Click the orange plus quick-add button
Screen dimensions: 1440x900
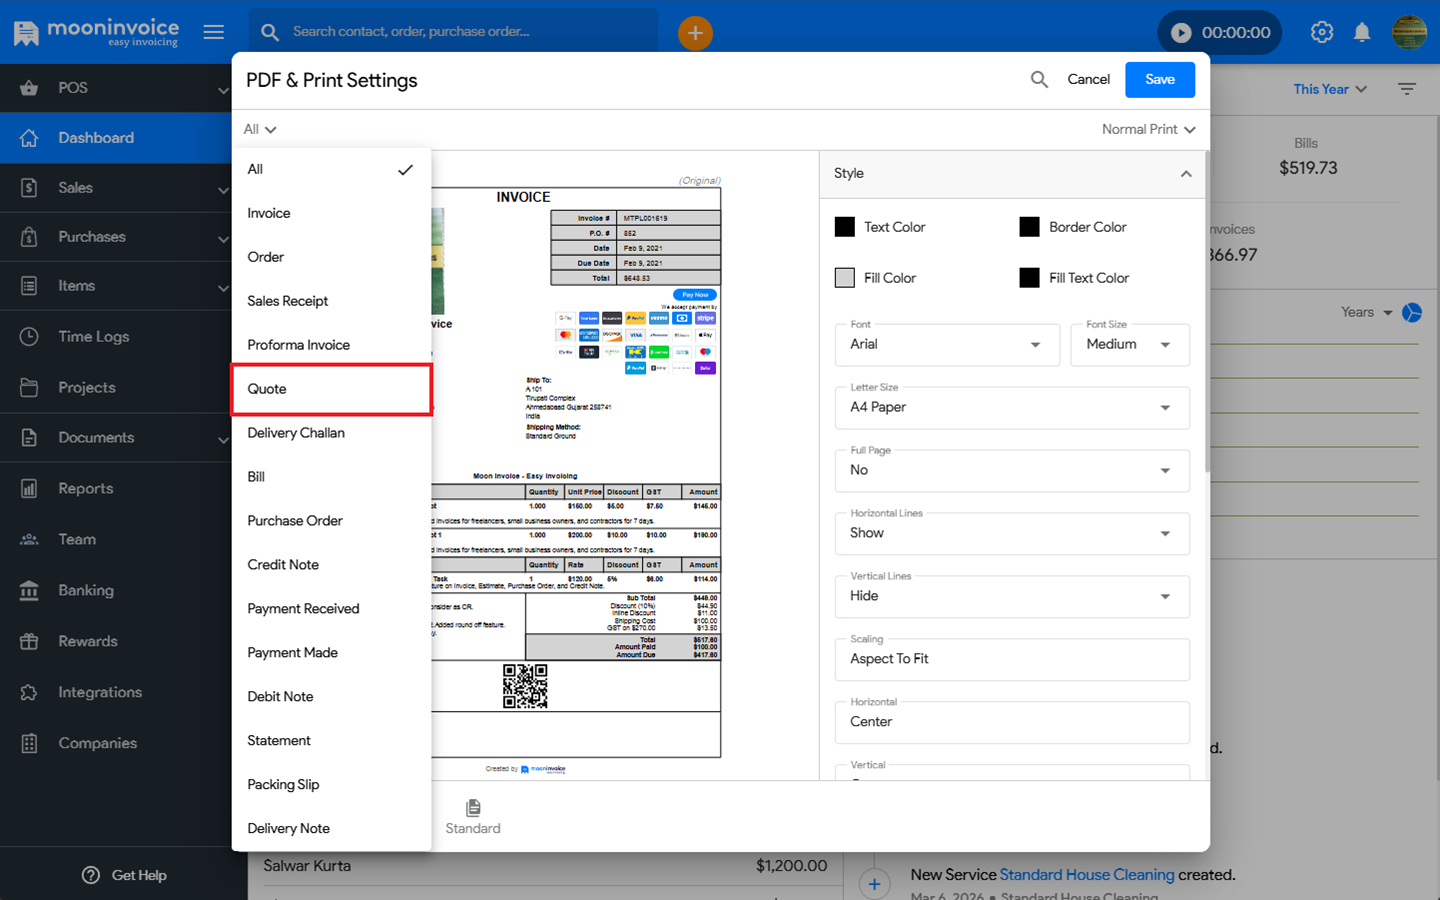695,33
